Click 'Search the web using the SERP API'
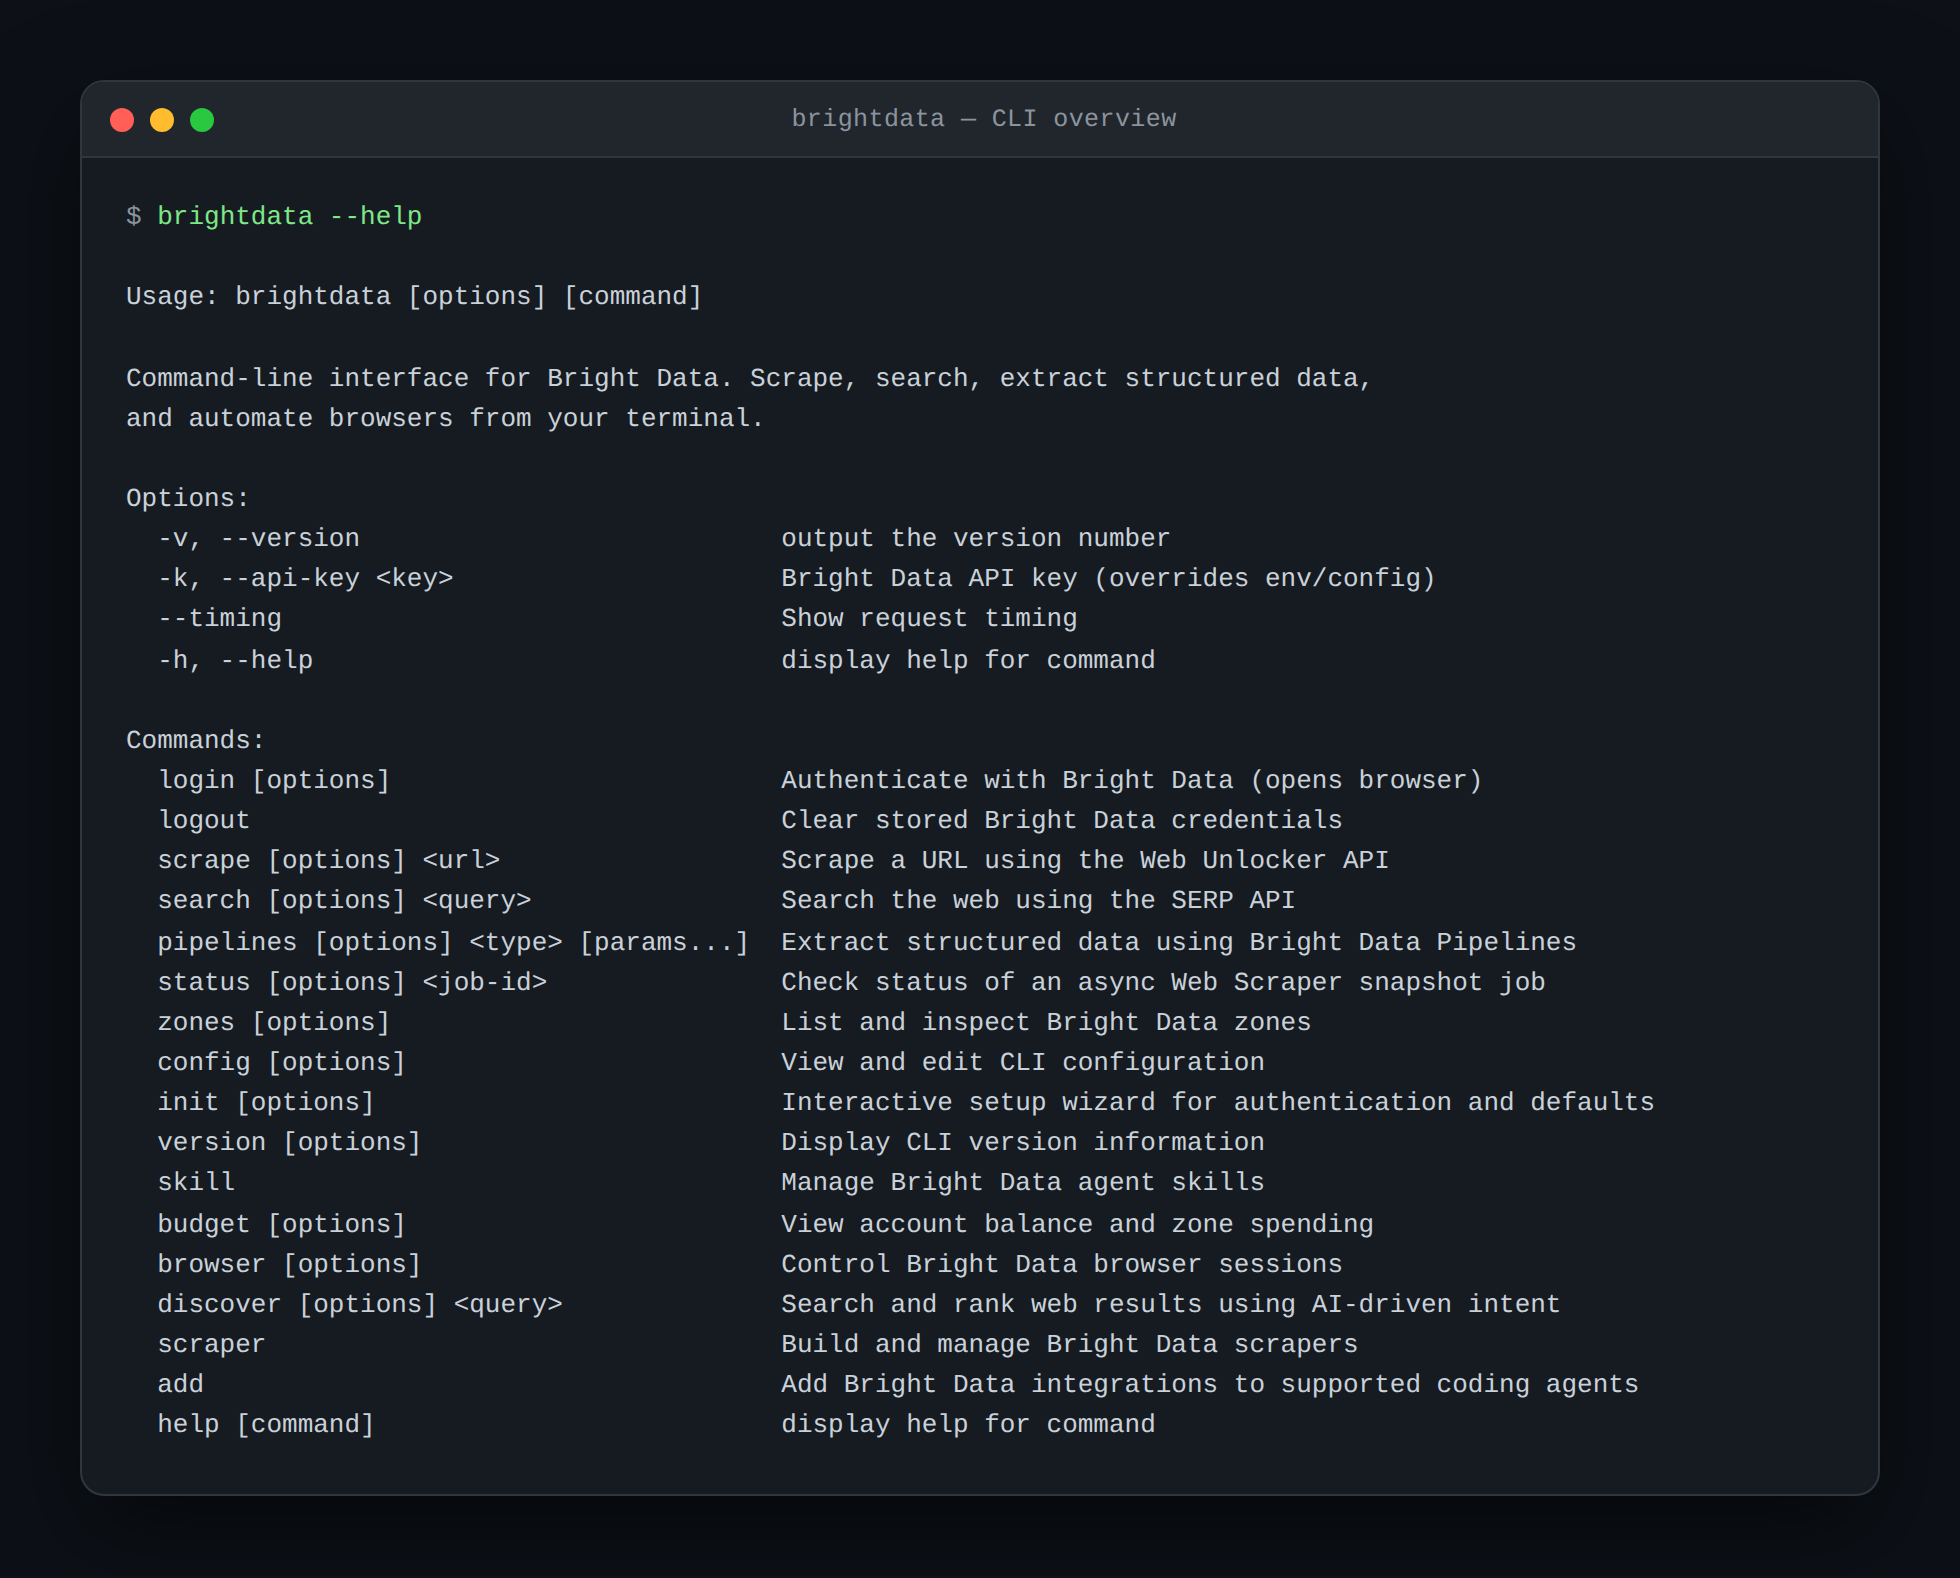The height and width of the screenshot is (1578, 1960). [x=1038, y=900]
